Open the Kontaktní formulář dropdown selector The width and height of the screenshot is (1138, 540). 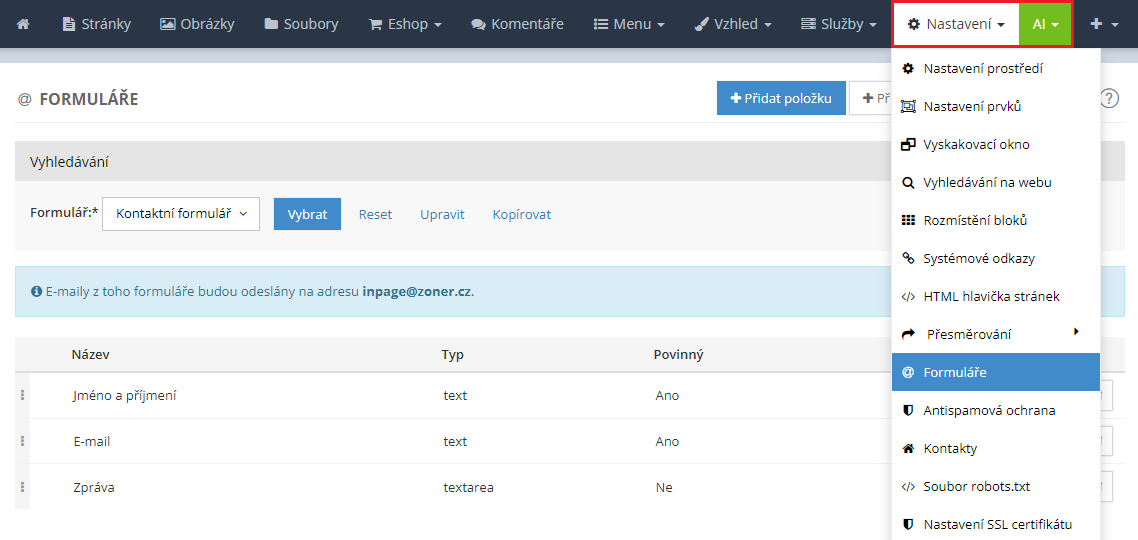181,214
